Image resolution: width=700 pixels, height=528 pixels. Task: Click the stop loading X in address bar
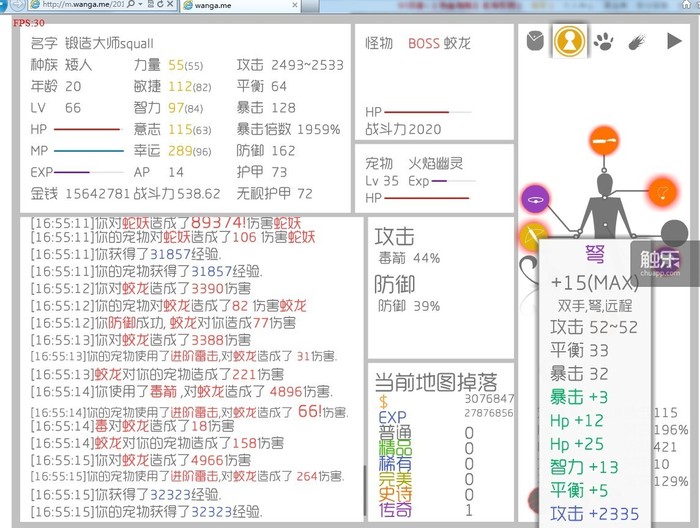coord(170,4)
